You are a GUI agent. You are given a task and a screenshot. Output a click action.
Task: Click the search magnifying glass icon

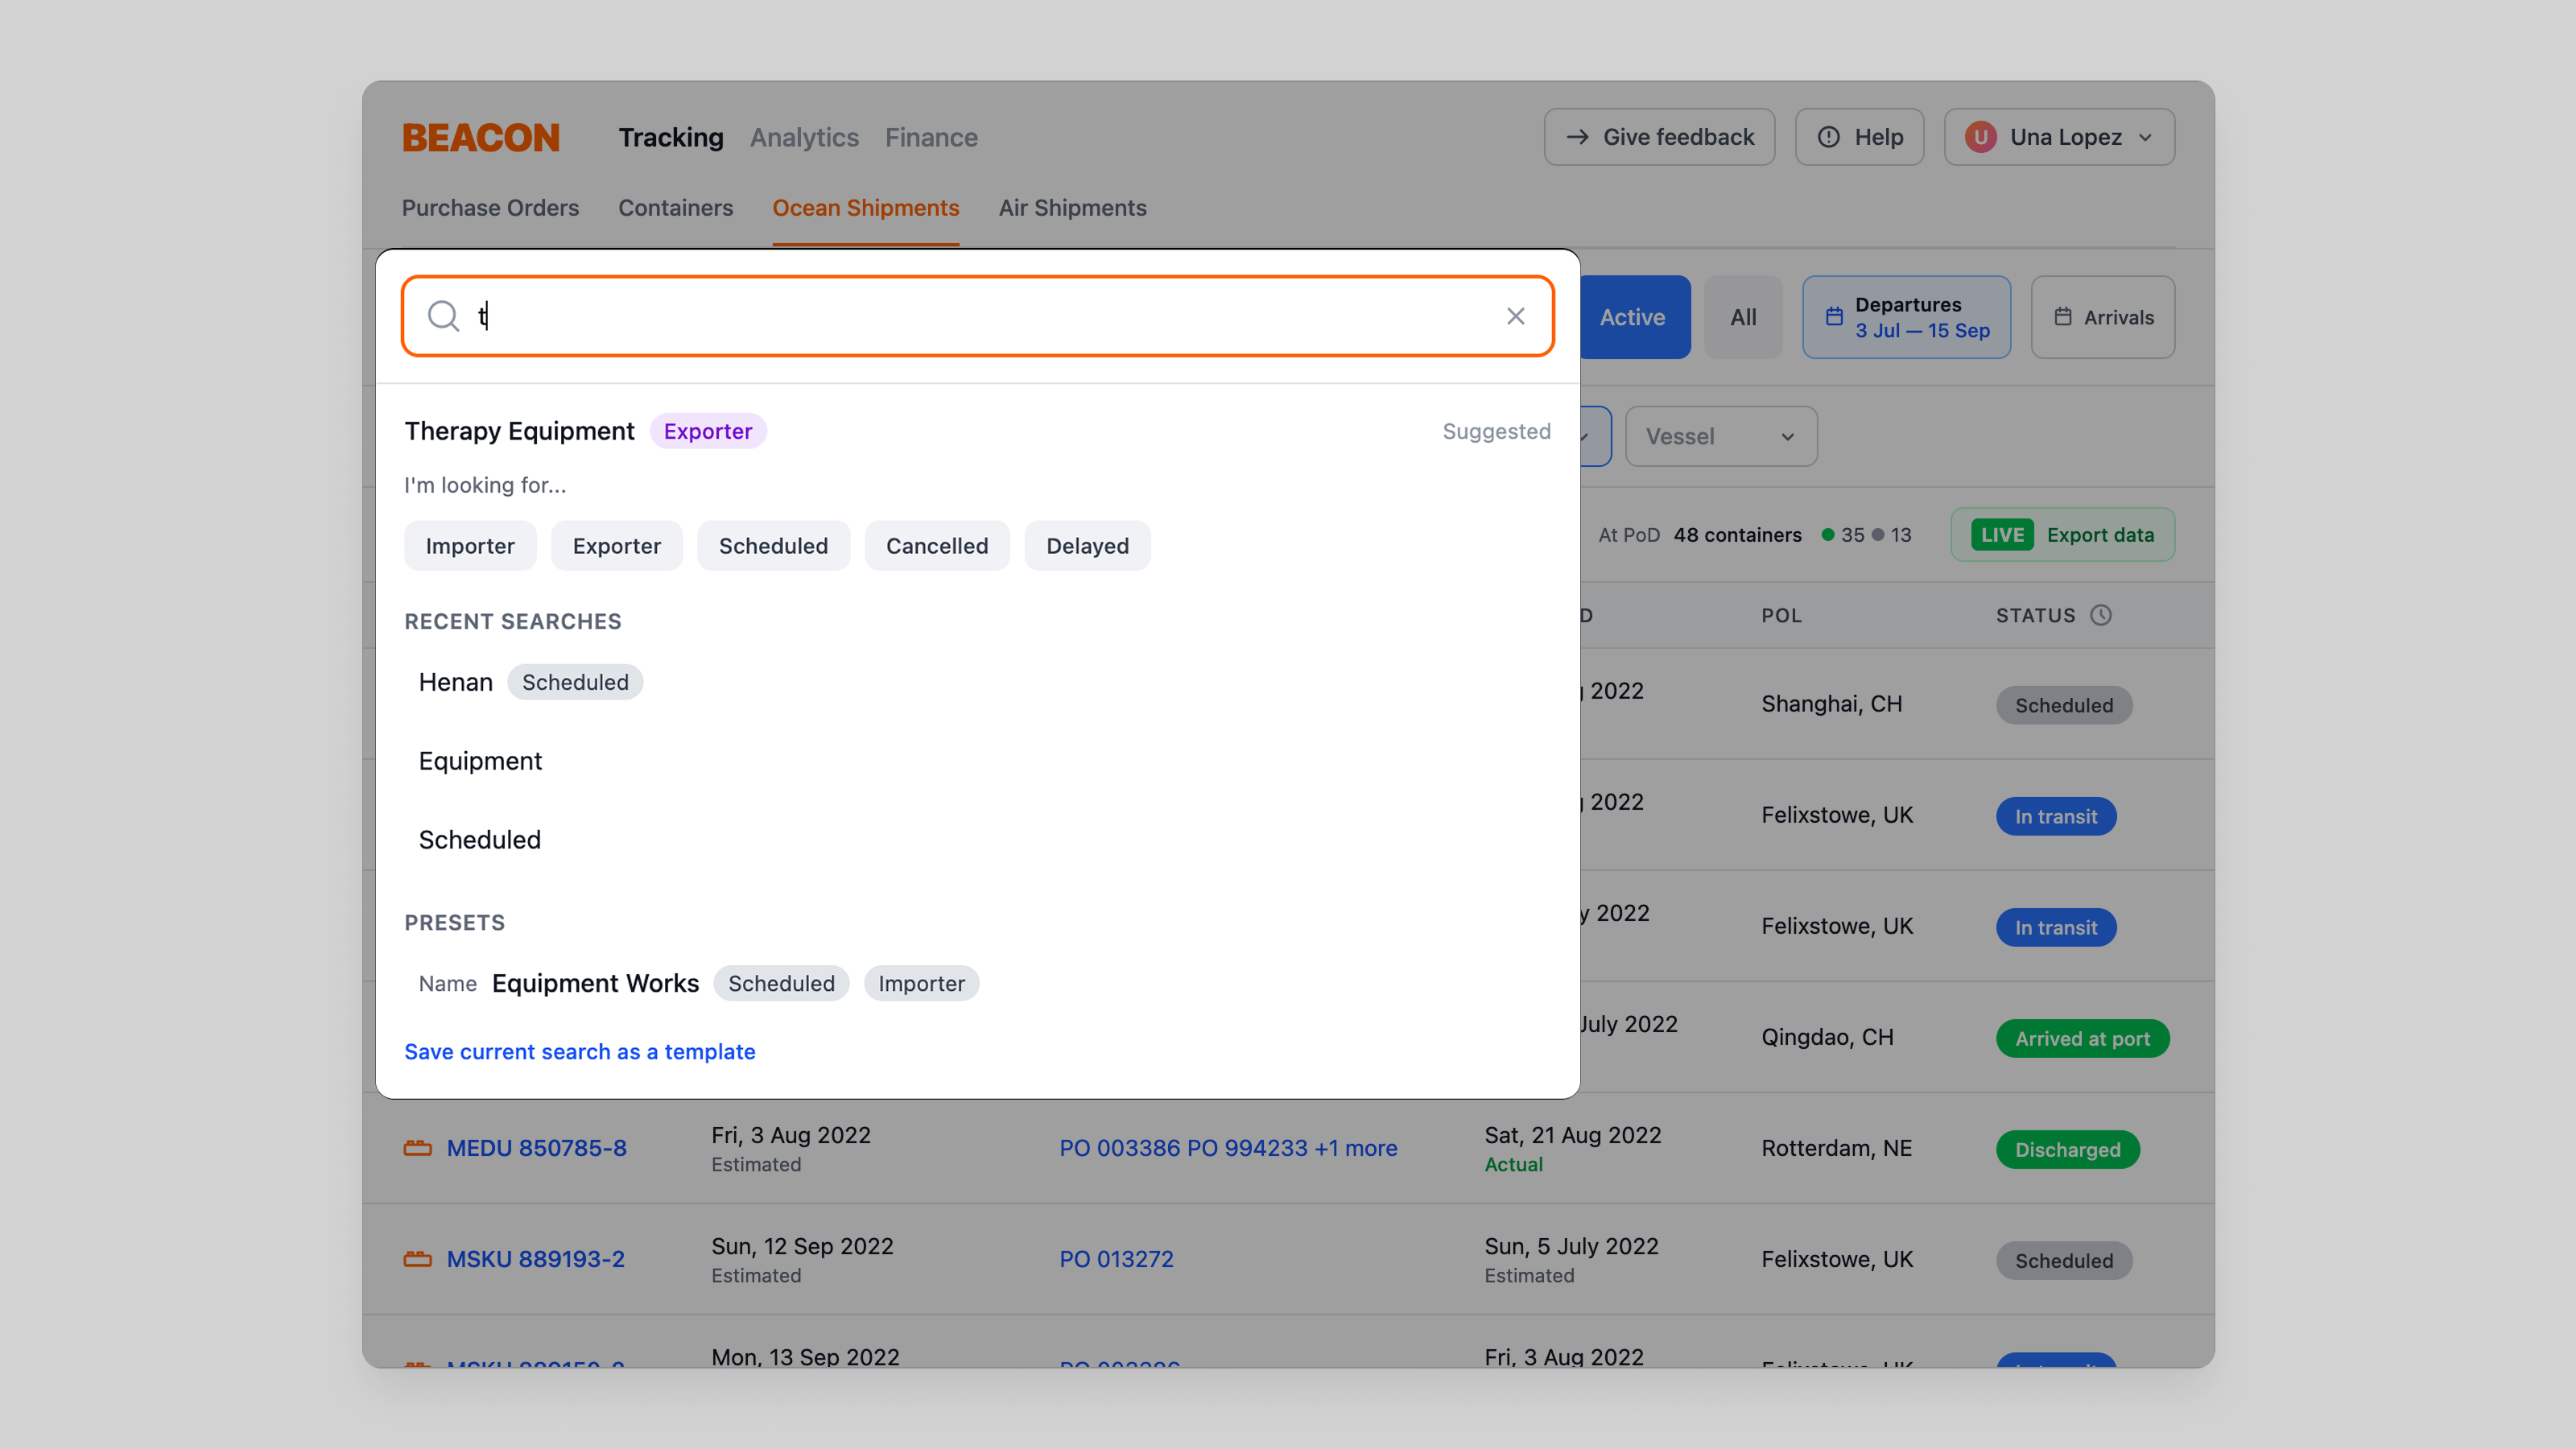pyautogui.click(x=443, y=316)
